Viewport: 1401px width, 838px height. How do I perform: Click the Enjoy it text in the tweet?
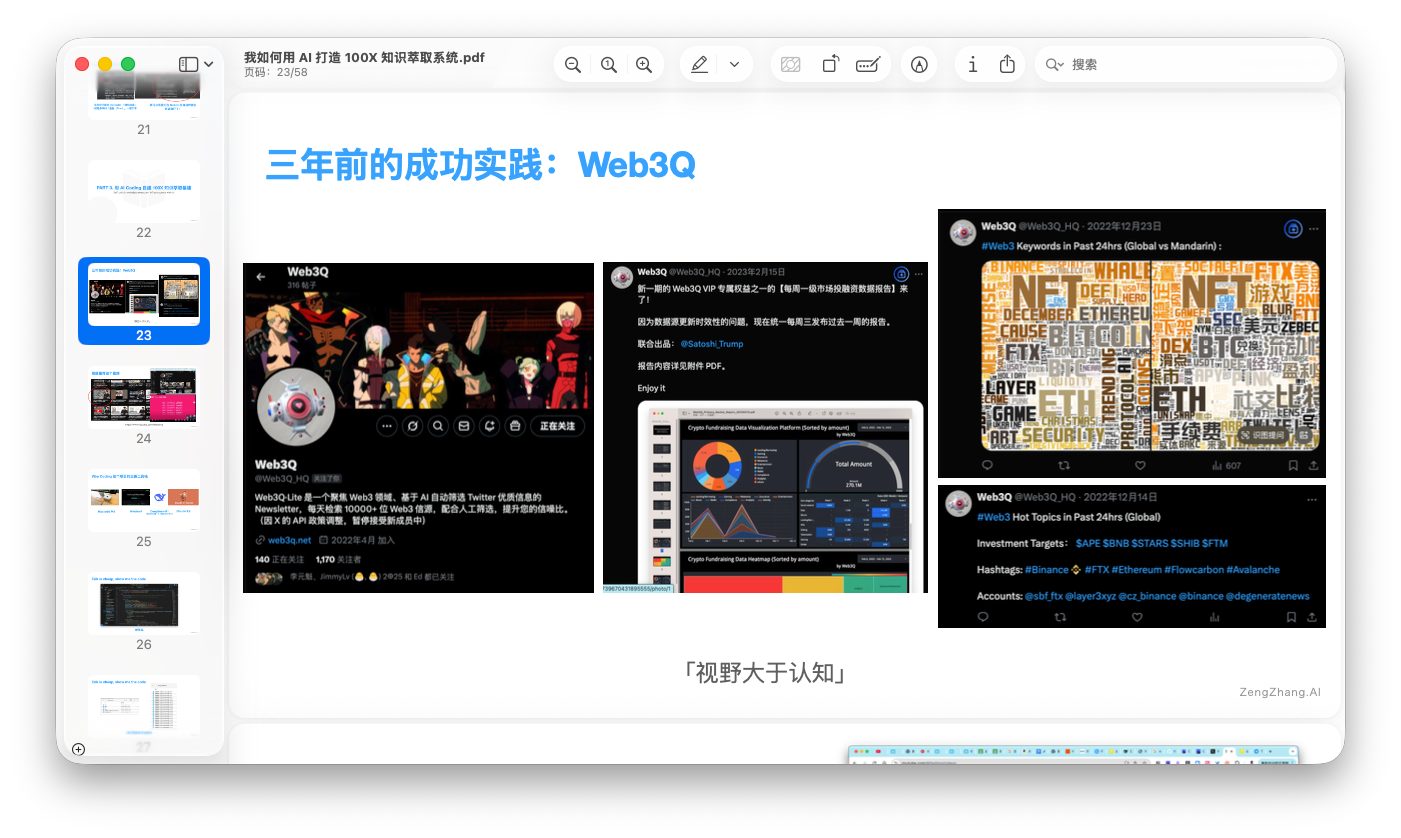click(652, 388)
